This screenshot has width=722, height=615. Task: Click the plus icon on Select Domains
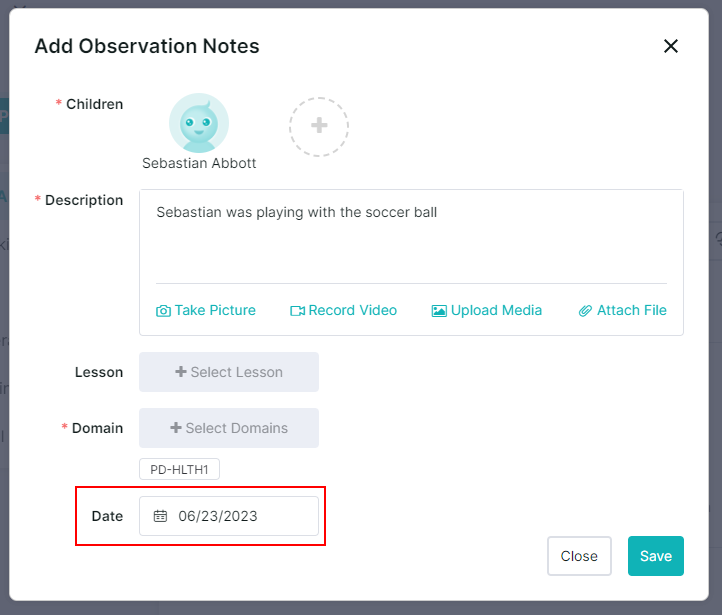(175, 428)
